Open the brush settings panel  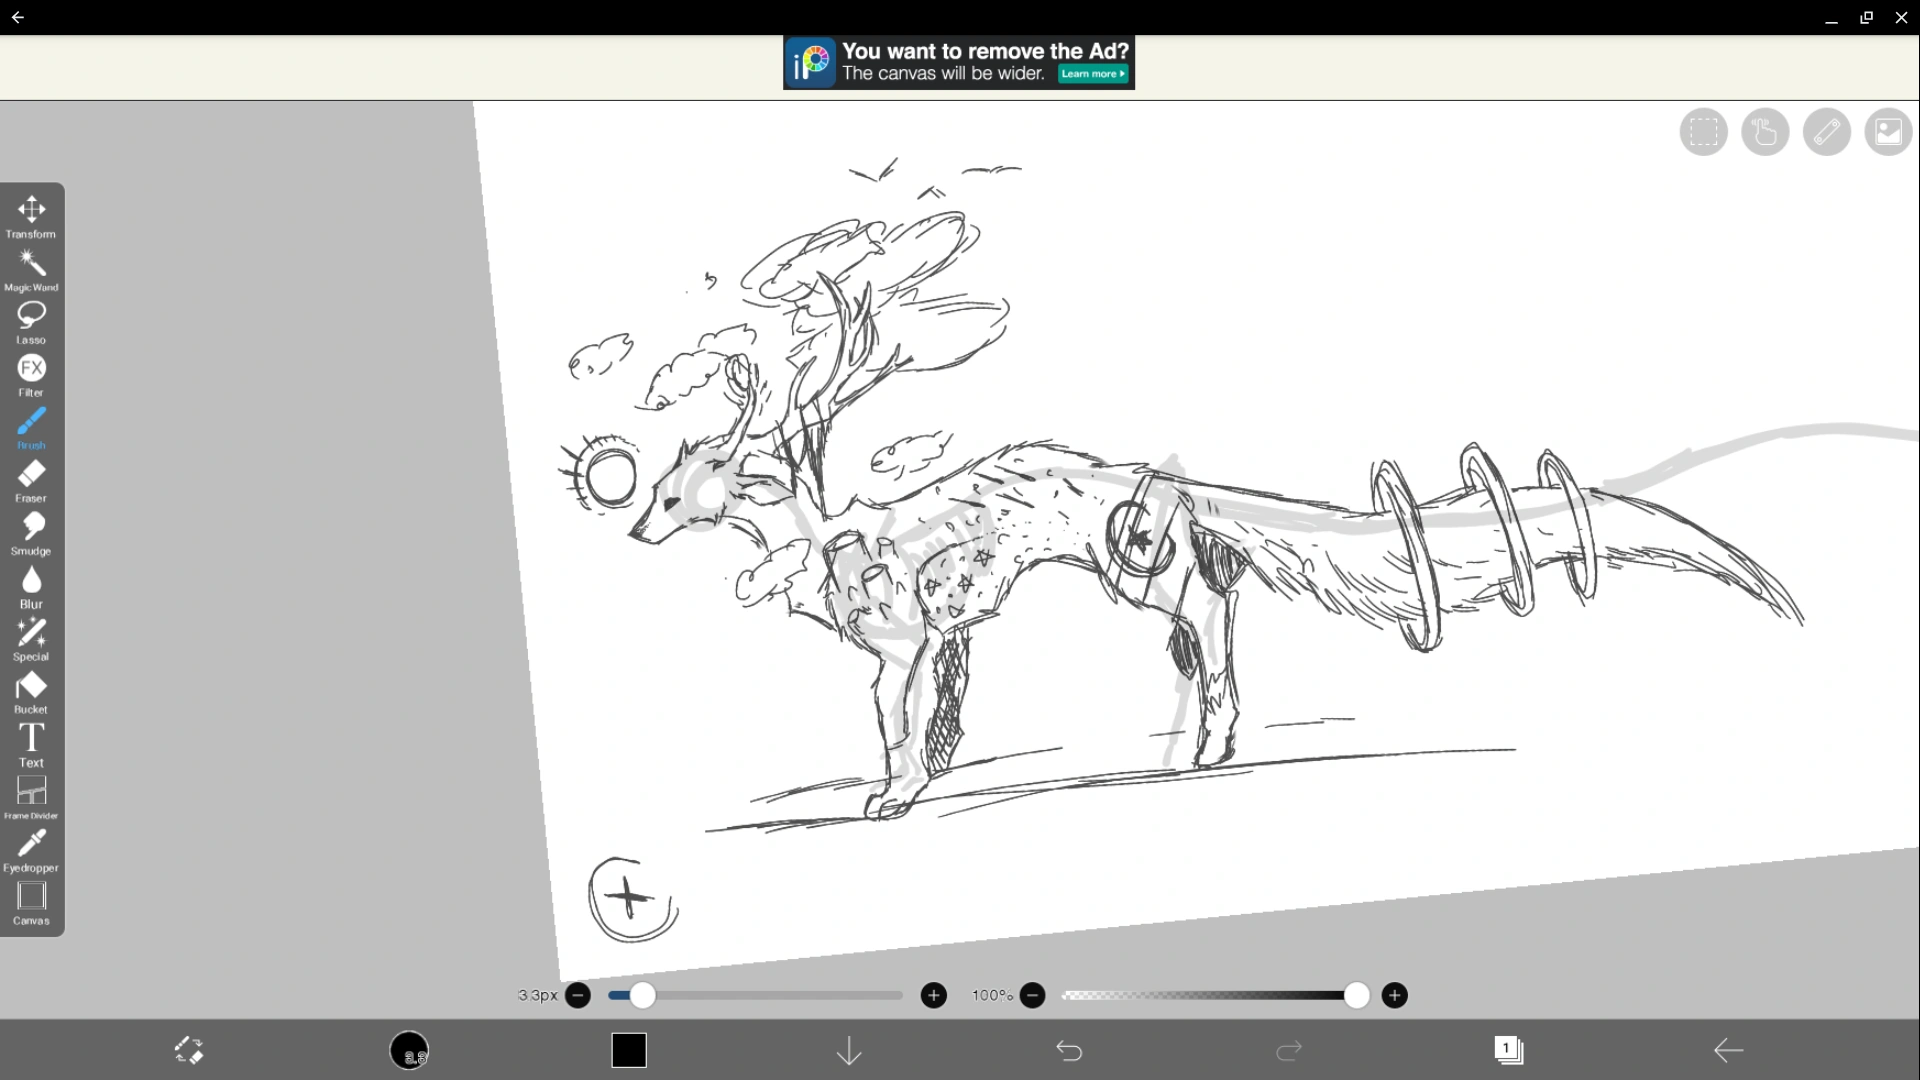click(410, 1051)
